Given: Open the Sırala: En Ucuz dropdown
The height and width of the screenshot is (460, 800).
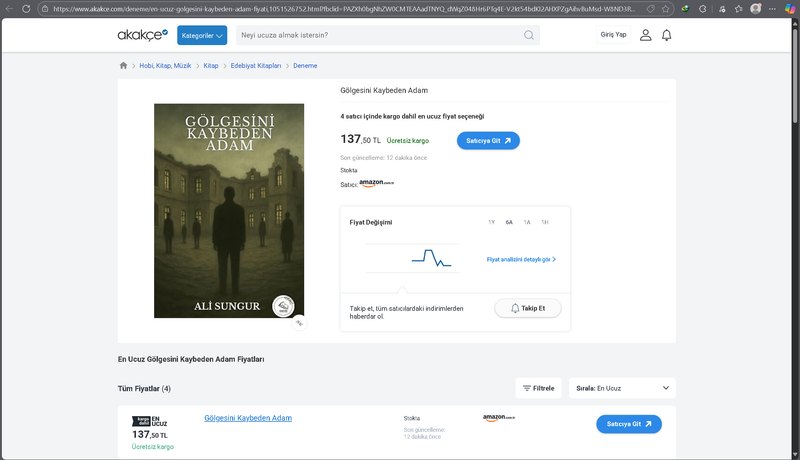Looking at the screenshot, I should 621,388.
